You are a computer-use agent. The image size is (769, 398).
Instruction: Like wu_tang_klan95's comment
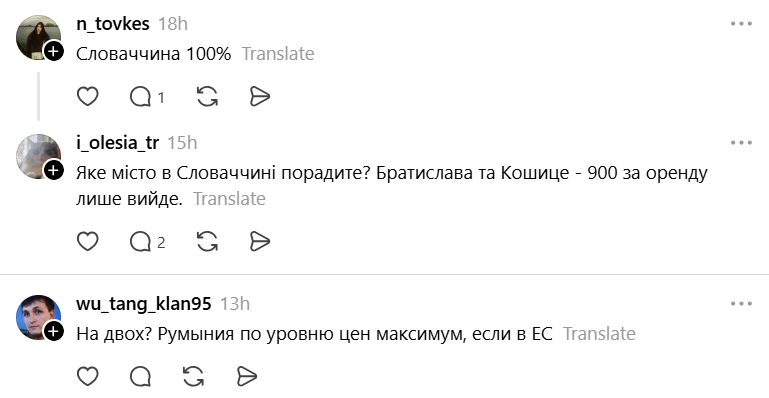[88, 376]
